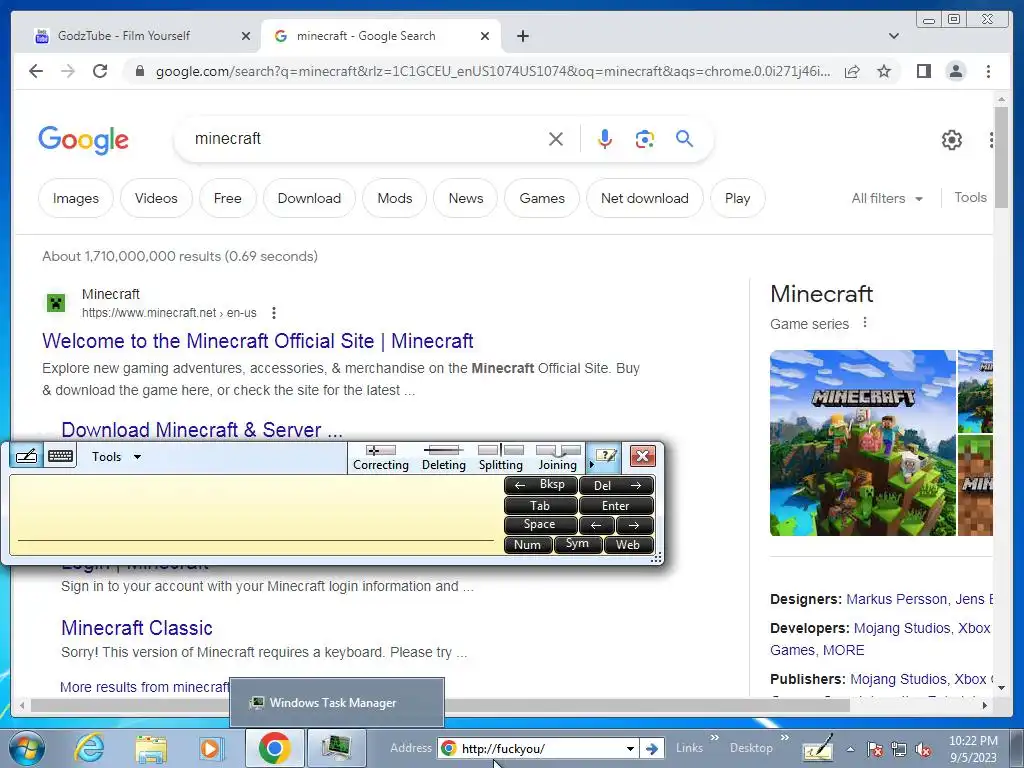1024x768 pixels.
Task: Click the Markus Persson designer link
Action: [x=896, y=599]
